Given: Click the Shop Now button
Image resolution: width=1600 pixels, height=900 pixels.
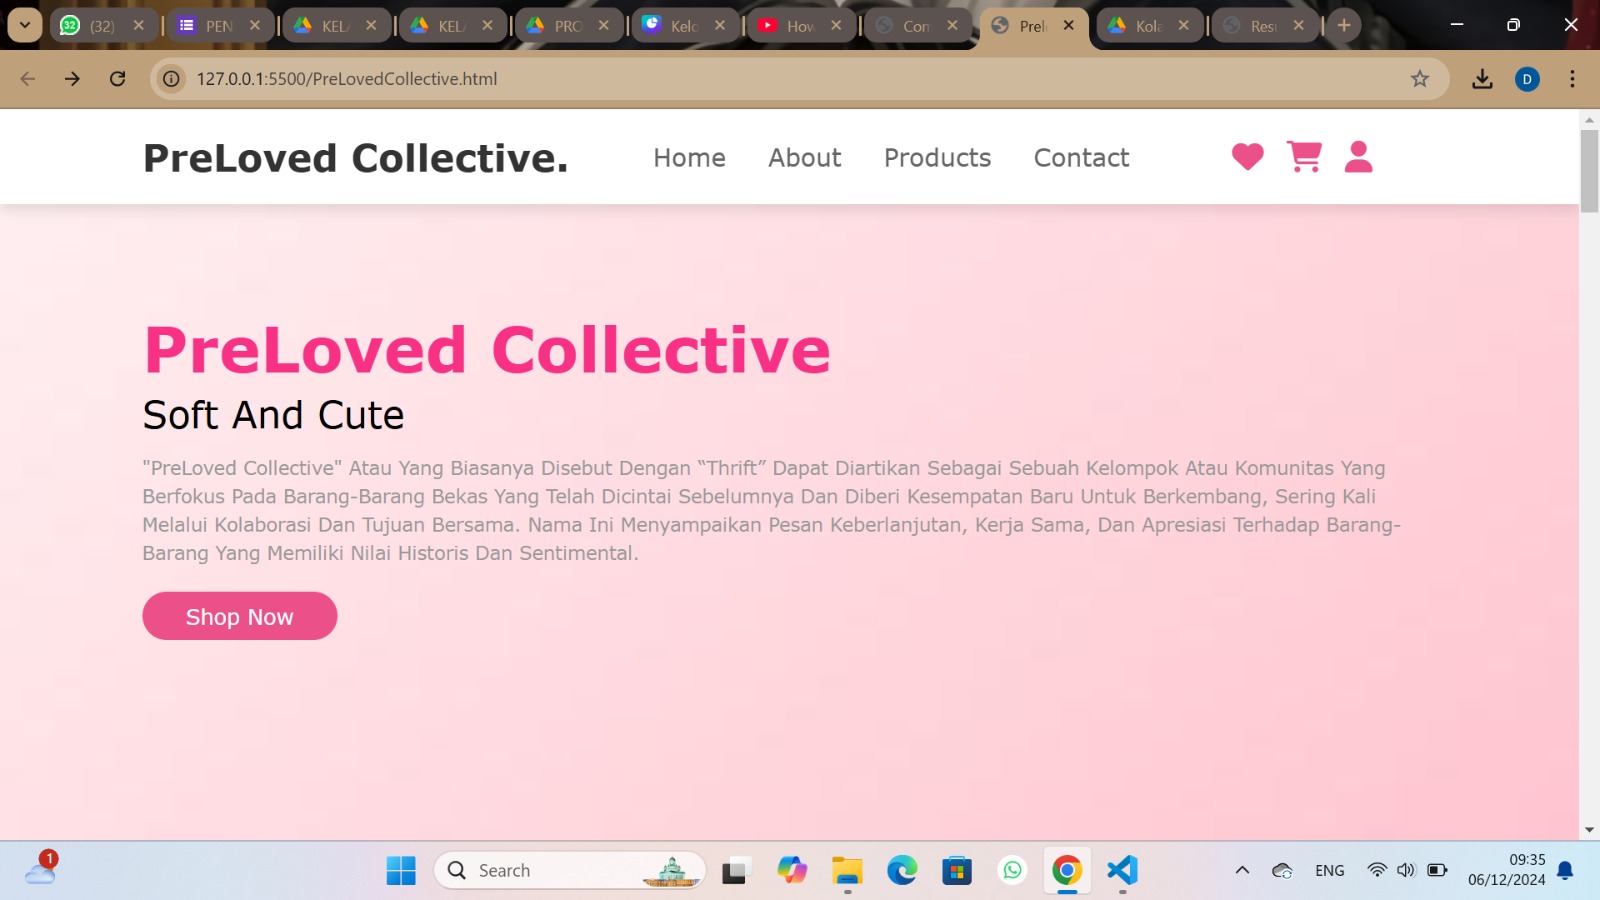Looking at the screenshot, I should [x=240, y=616].
